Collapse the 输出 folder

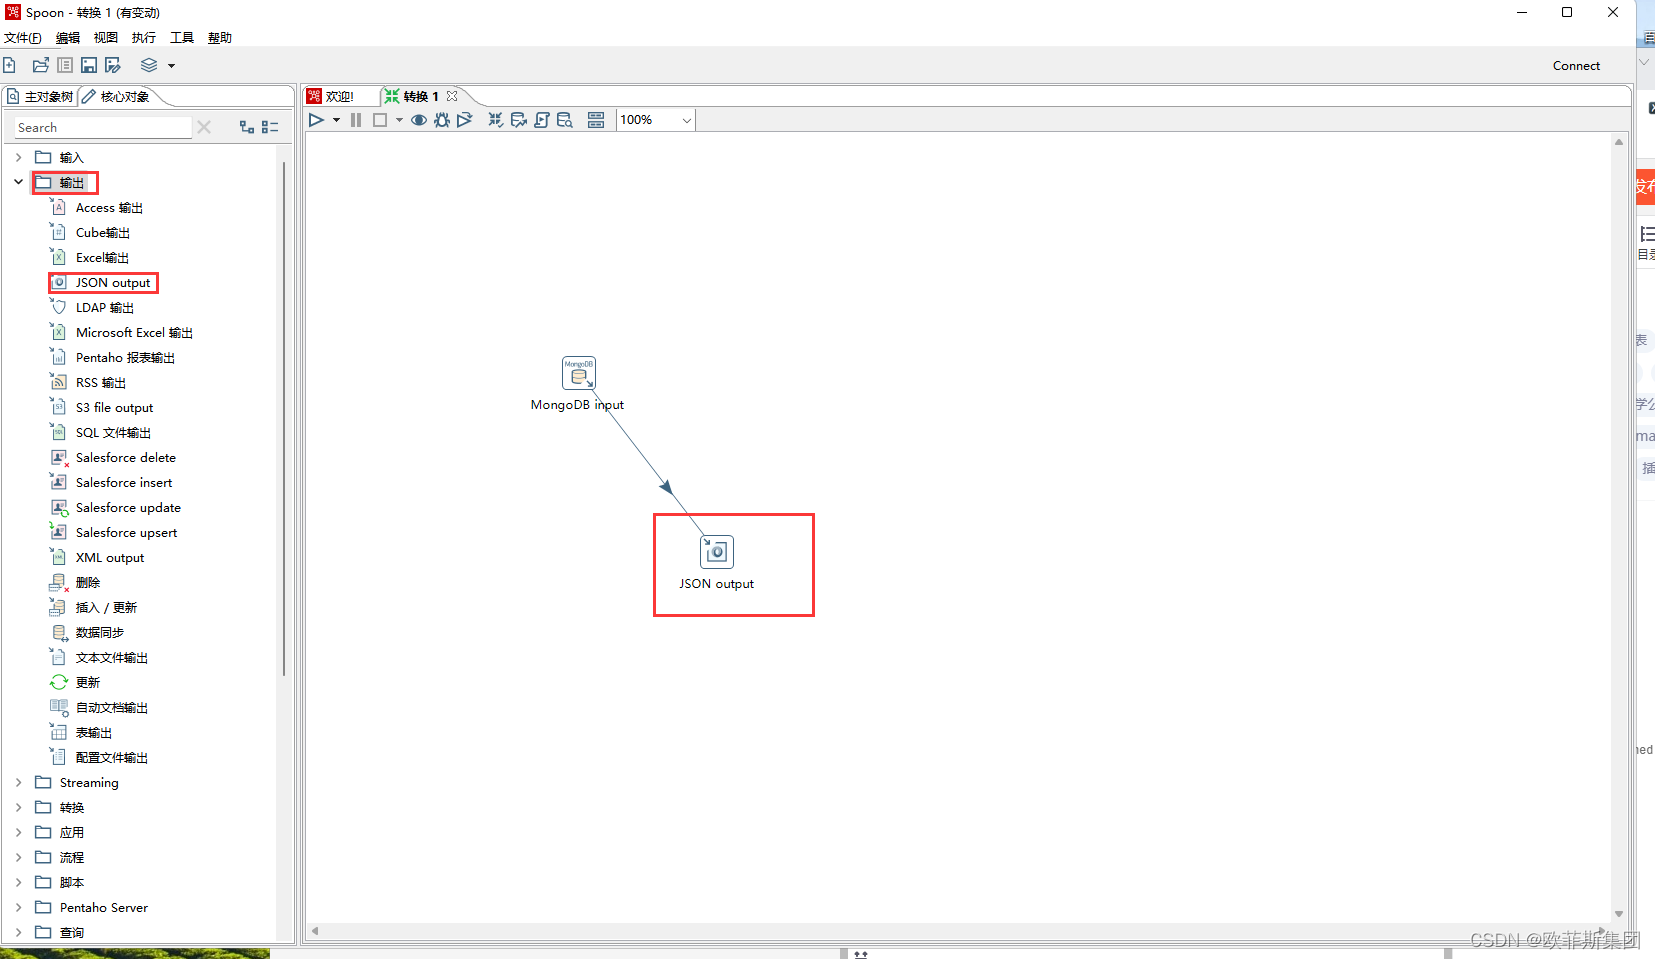pyautogui.click(x=18, y=182)
